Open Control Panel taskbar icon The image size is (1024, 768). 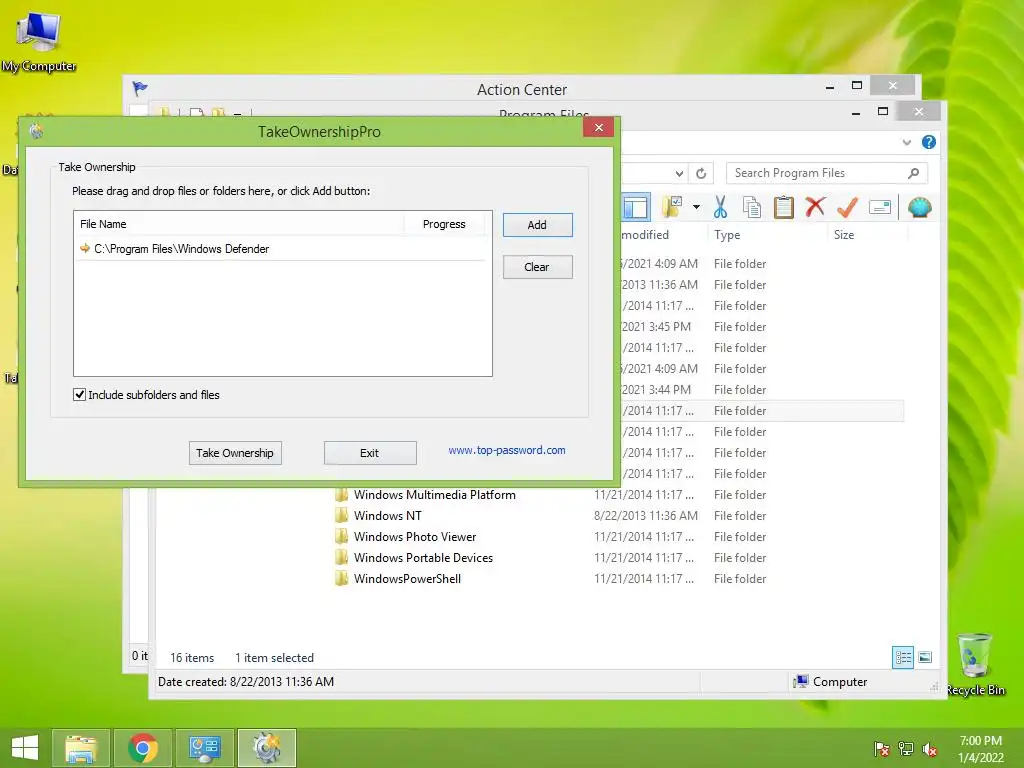[x=204, y=748]
